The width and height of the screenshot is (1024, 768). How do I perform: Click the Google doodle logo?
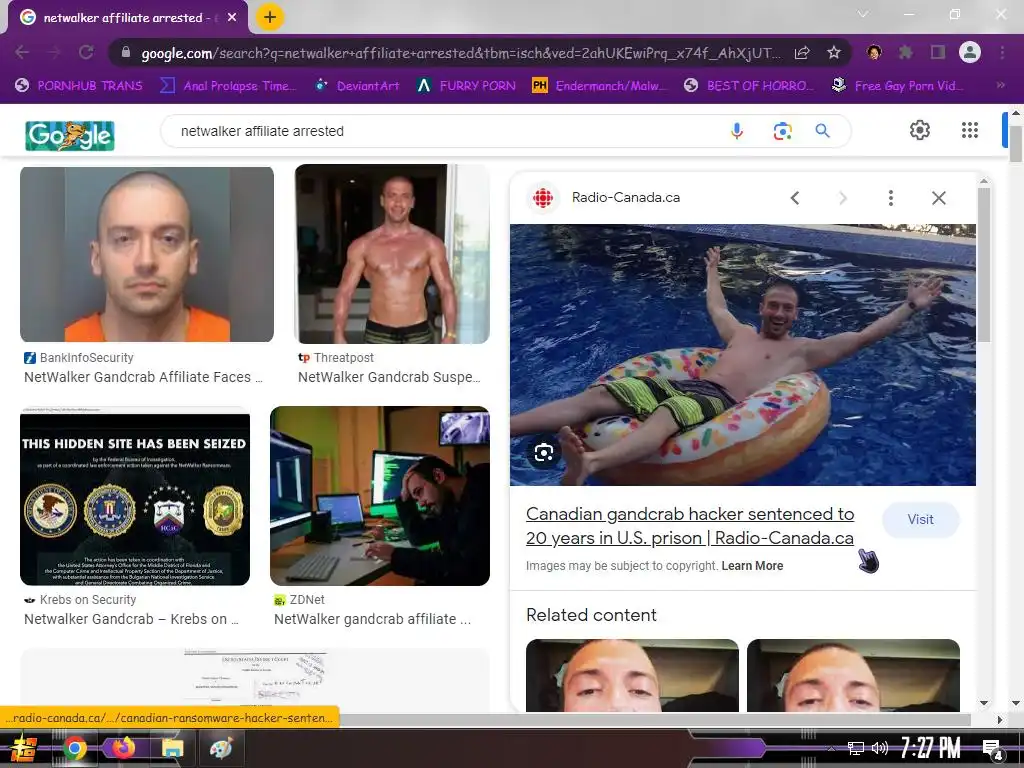point(70,135)
